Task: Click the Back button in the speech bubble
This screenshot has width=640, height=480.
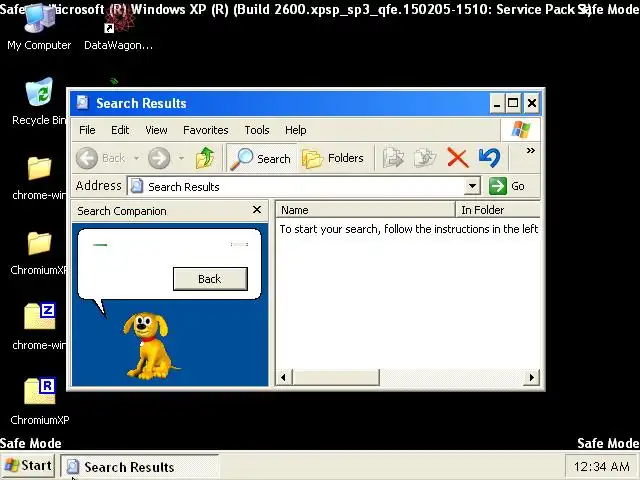Action: coord(210,279)
